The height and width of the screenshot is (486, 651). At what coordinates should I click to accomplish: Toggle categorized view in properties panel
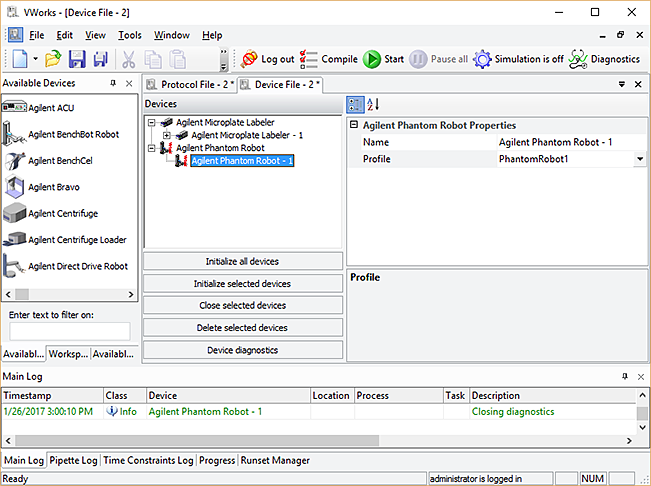pyautogui.click(x=355, y=104)
